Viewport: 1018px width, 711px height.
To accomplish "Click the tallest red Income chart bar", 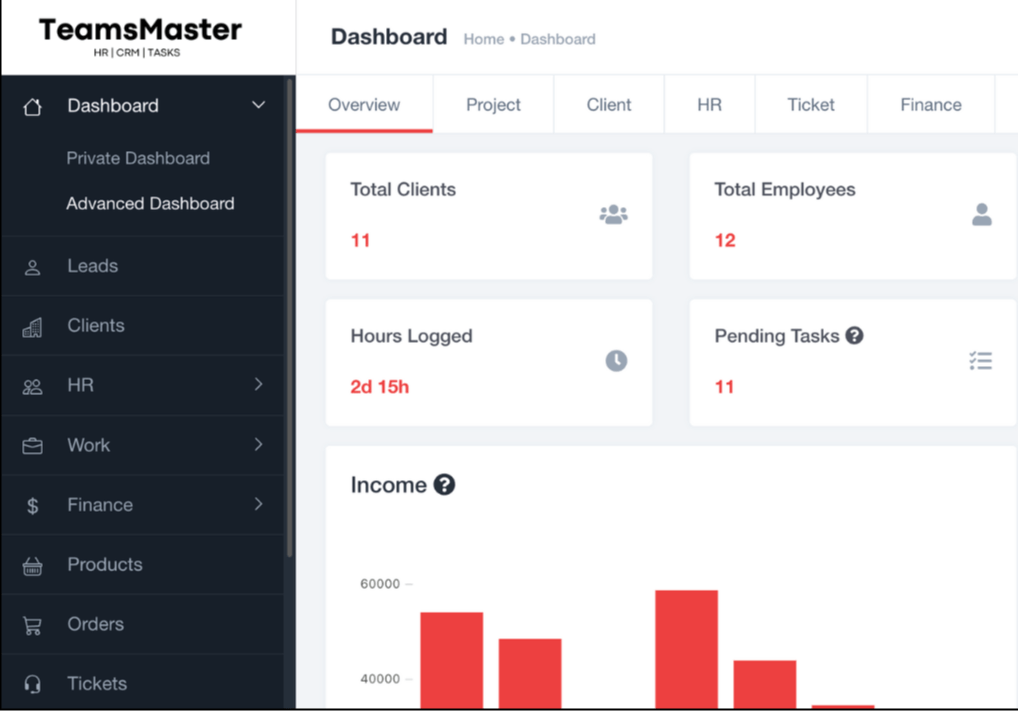I will pos(686,648).
